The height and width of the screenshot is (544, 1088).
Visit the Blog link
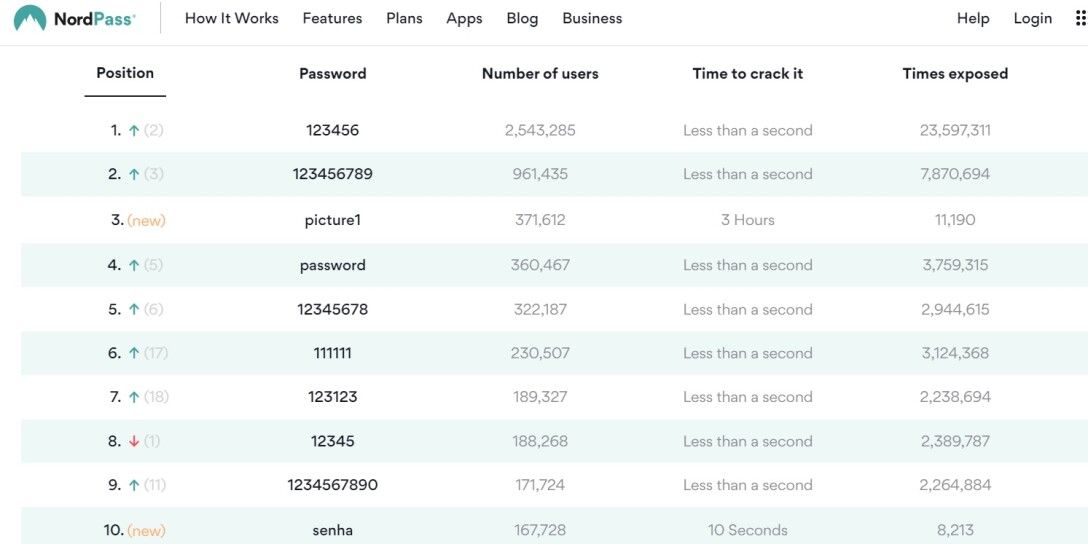(522, 18)
